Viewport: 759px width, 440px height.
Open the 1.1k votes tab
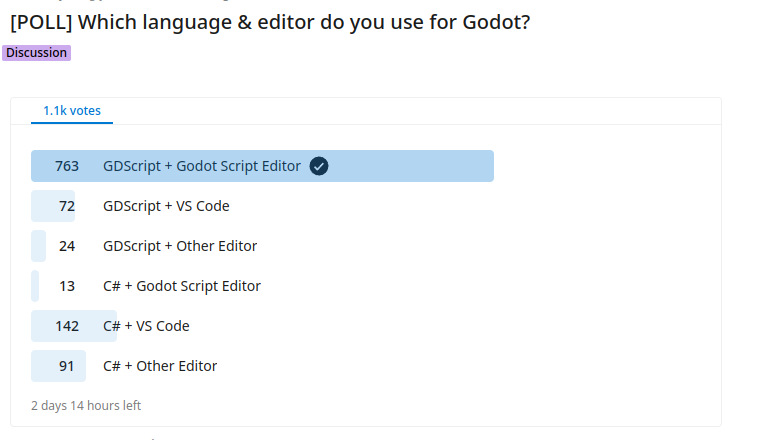coord(72,111)
